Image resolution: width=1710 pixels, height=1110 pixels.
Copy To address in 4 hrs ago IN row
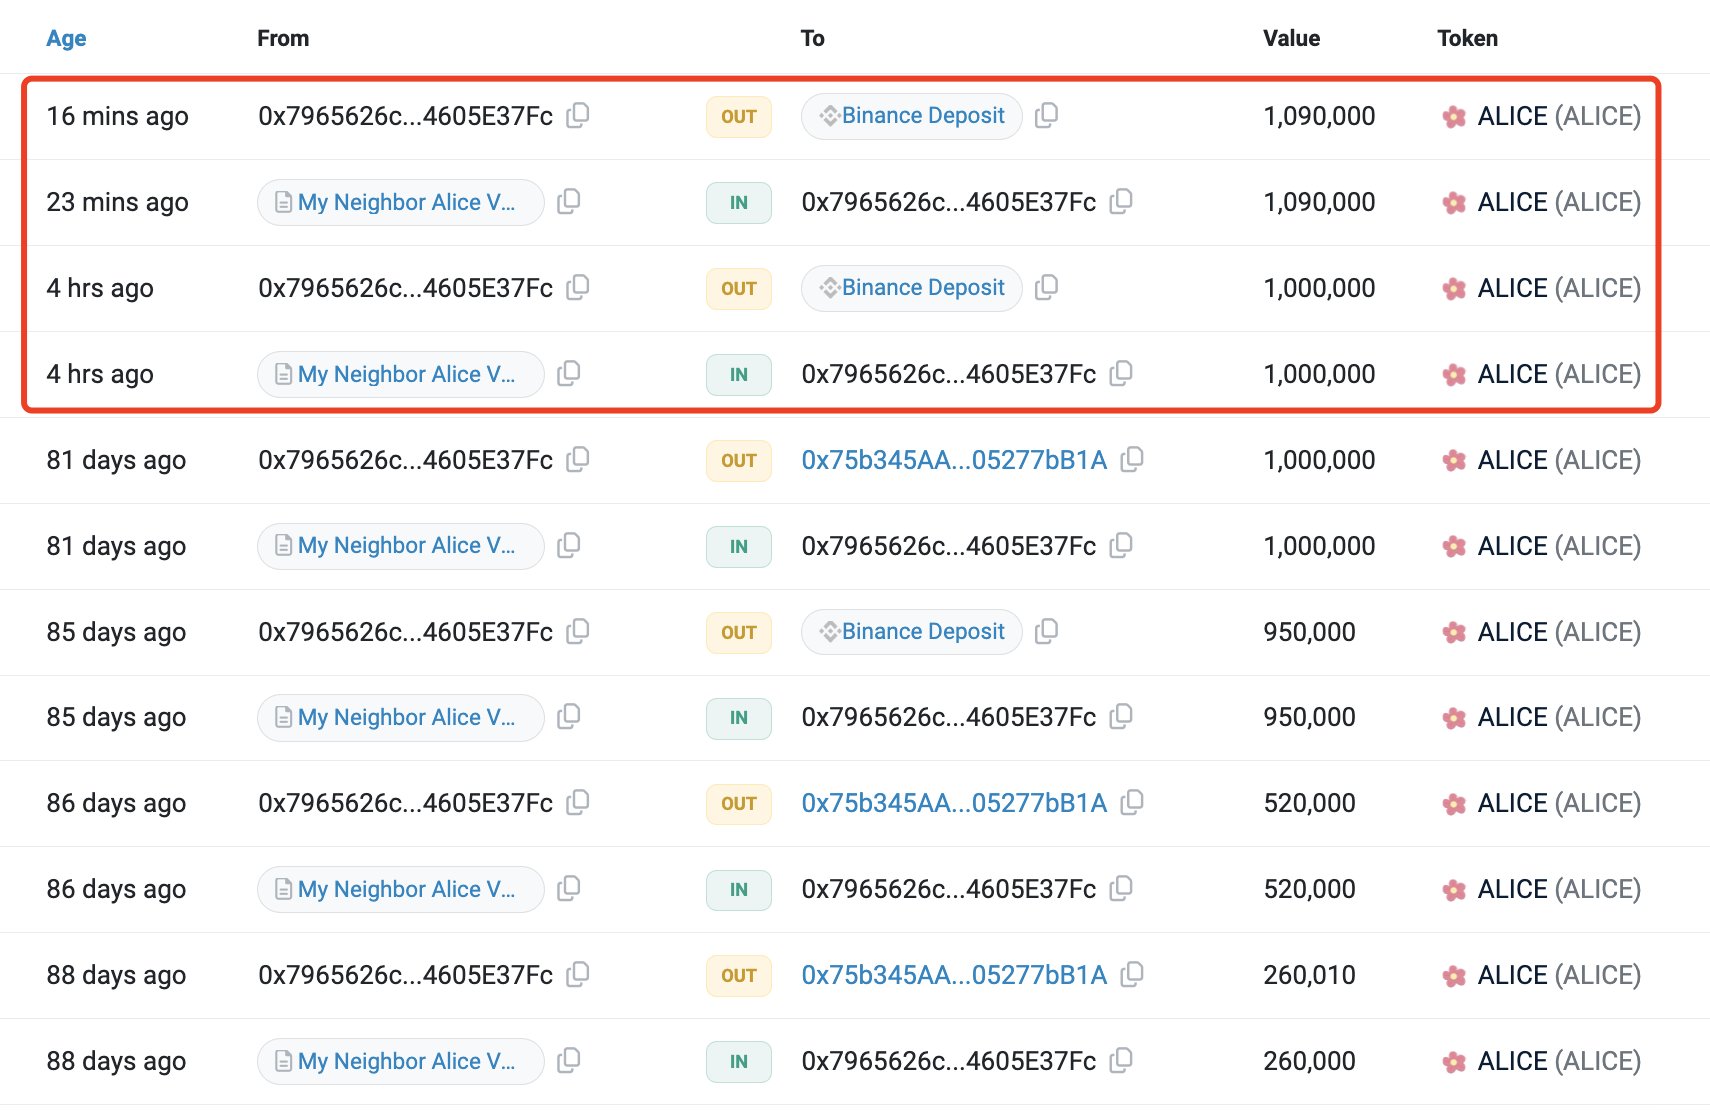1122,374
